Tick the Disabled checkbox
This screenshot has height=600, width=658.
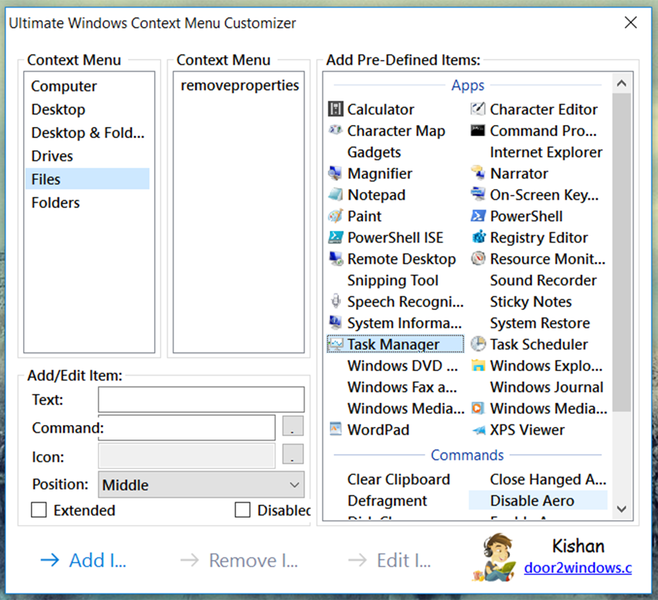242,510
